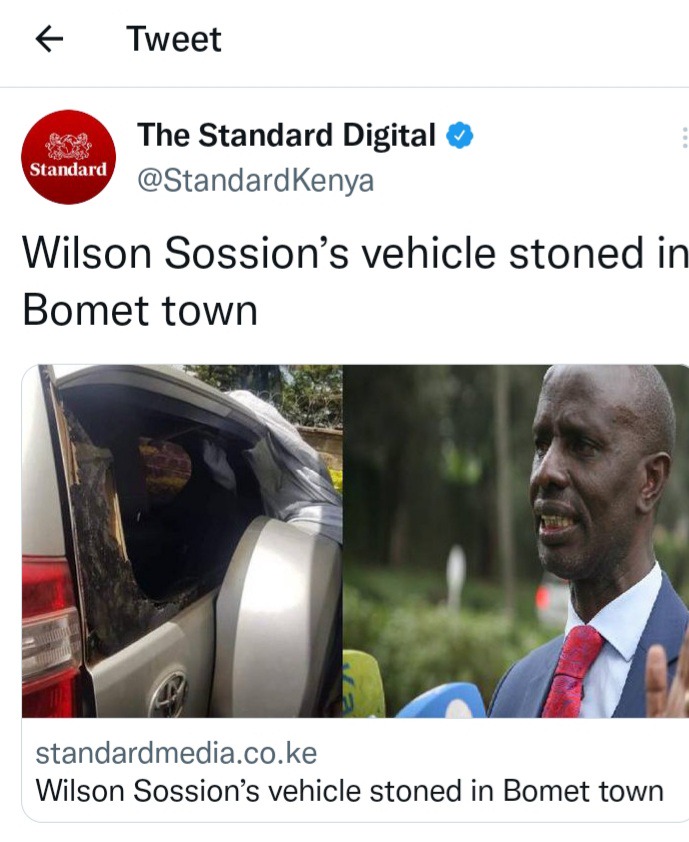Open the card headline about Bomet town
This screenshot has height=842, width=689.
[350, 791]
